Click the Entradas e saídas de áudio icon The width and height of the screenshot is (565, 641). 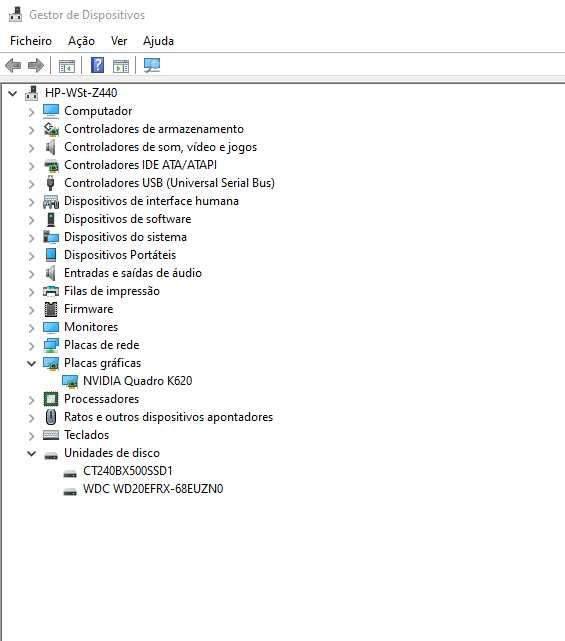pyautogui.click(x=51, y=273)
